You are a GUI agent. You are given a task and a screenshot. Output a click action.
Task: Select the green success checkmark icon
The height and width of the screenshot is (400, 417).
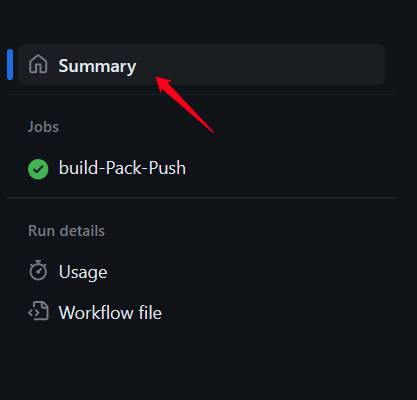click(x=38, y=169)
